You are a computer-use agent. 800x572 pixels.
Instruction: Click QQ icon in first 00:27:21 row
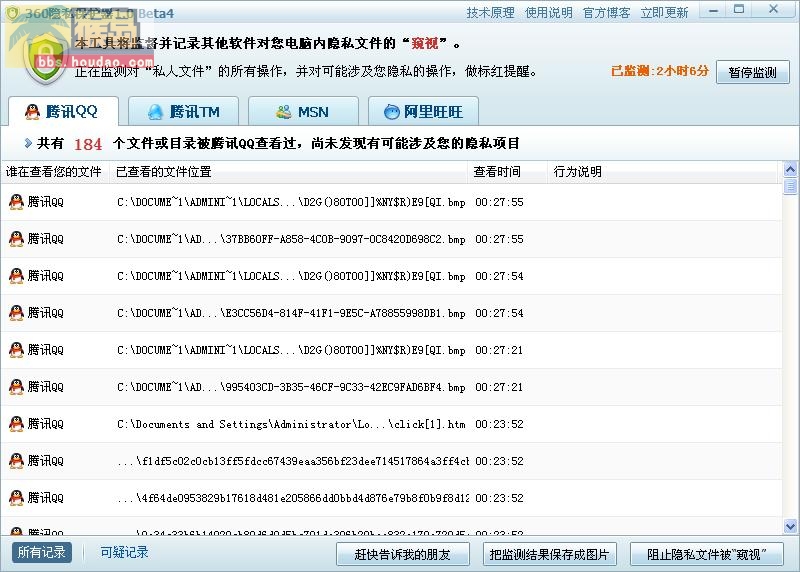pos(16,350)
